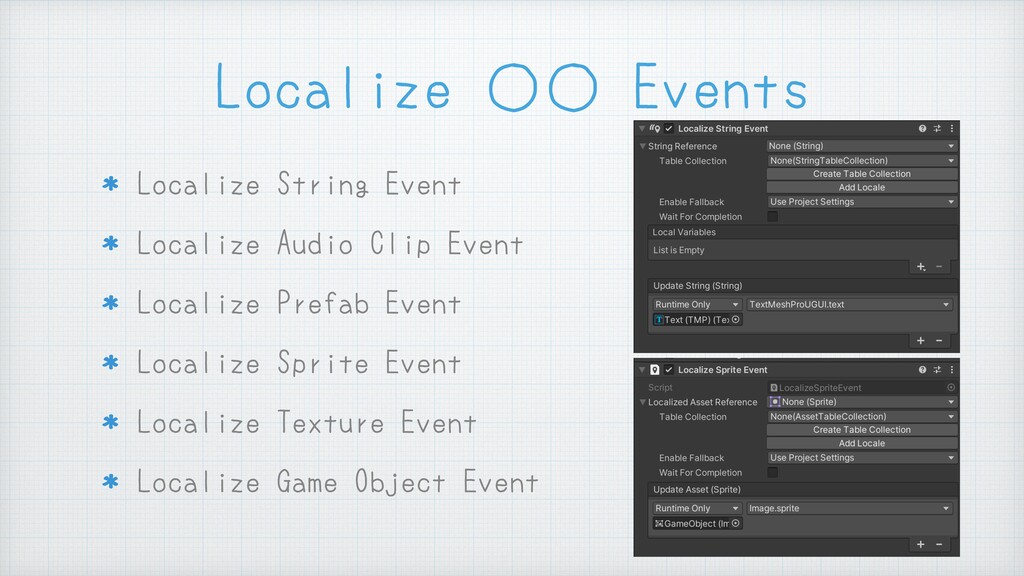Remove a listener from Update Asset (Sprite)
The width and height of the screenshot is (1024, 576).
pyautogui.click(x=939, y=544)
